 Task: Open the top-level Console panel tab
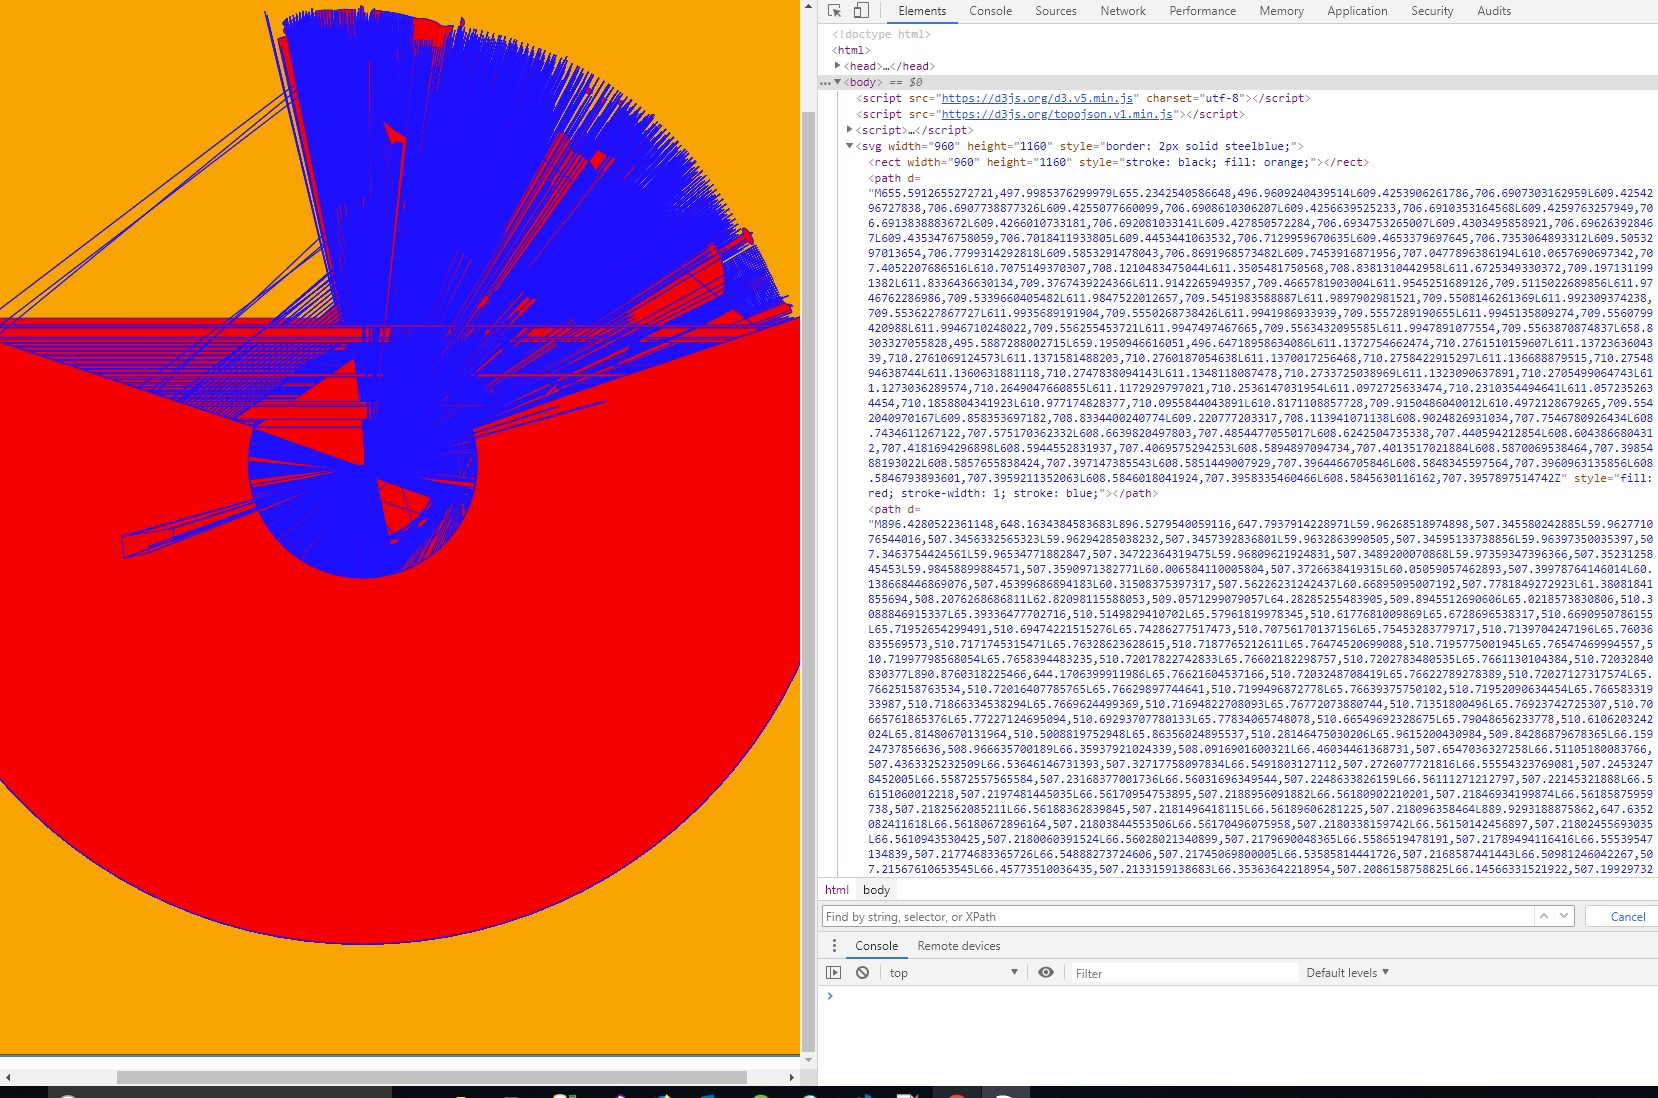pyautogui.click(x=990, y=11)
